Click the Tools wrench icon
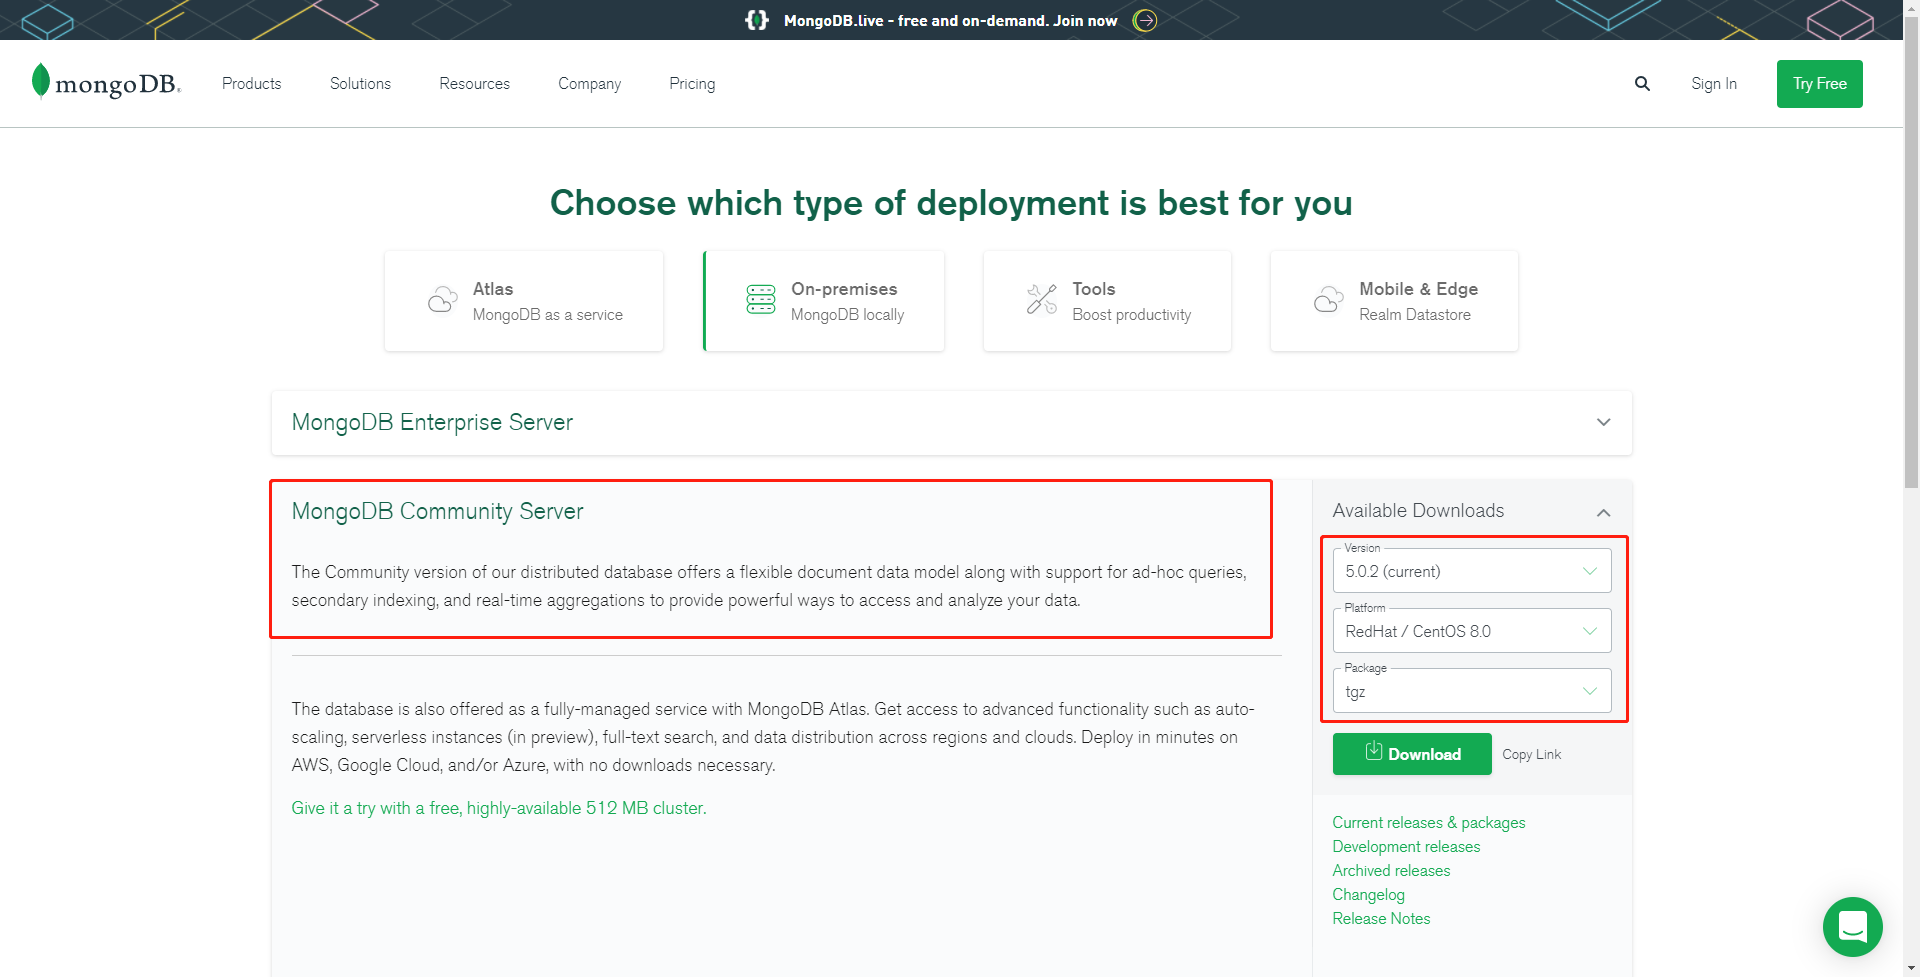This screenshot has width=1920, height=977. [1041, 299]
